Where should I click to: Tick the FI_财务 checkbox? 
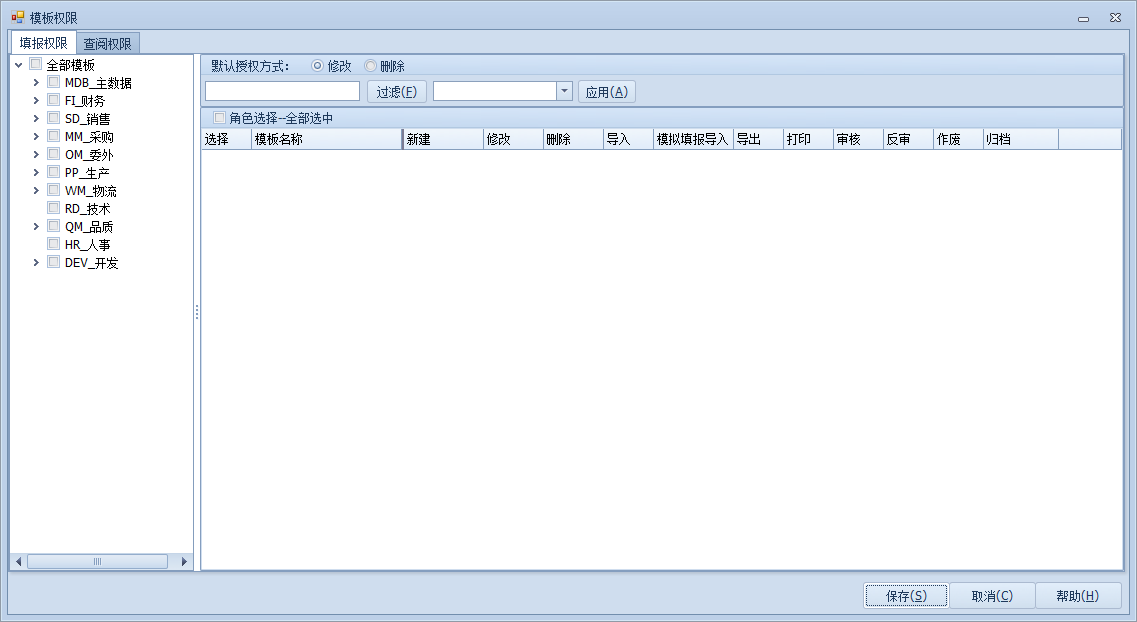click(x=54, y=101)
